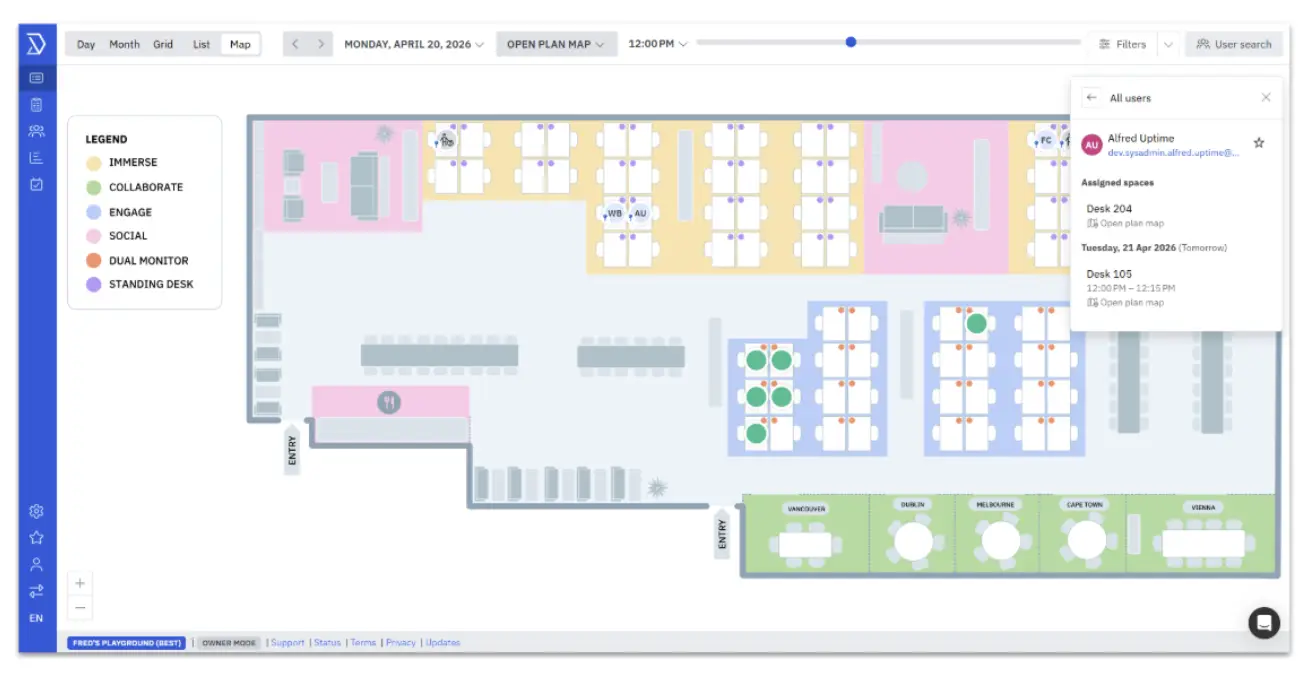This screenshot has height=674, width=1312.
Task: Zoom in on the map
Action: (80, 583)
